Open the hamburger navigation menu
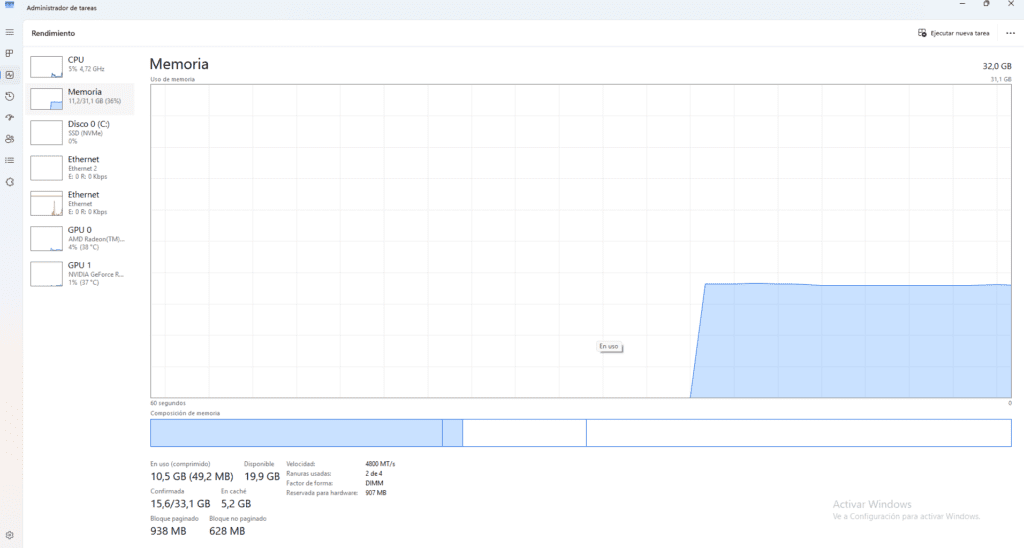The image size is (1024, 548). coord(10,32)
